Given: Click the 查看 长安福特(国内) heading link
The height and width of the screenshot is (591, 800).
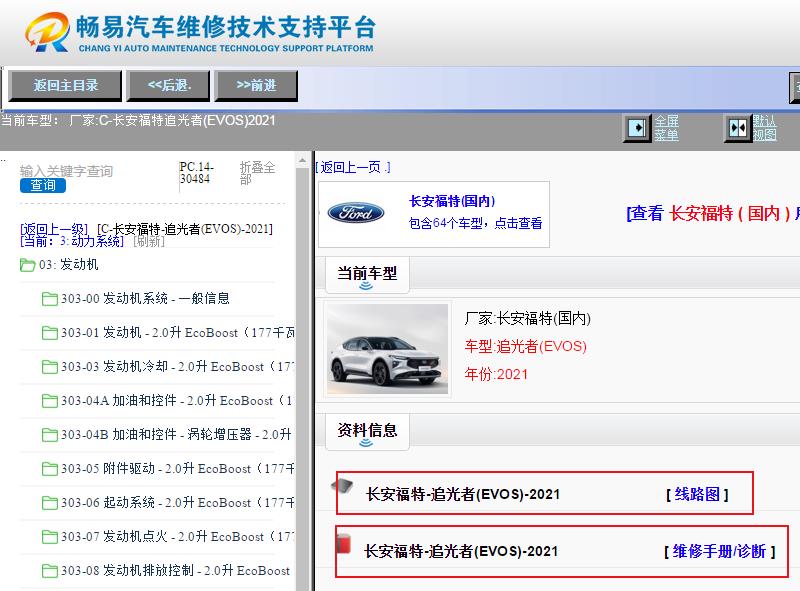Looking at the screenshot, I should point(713,213).
